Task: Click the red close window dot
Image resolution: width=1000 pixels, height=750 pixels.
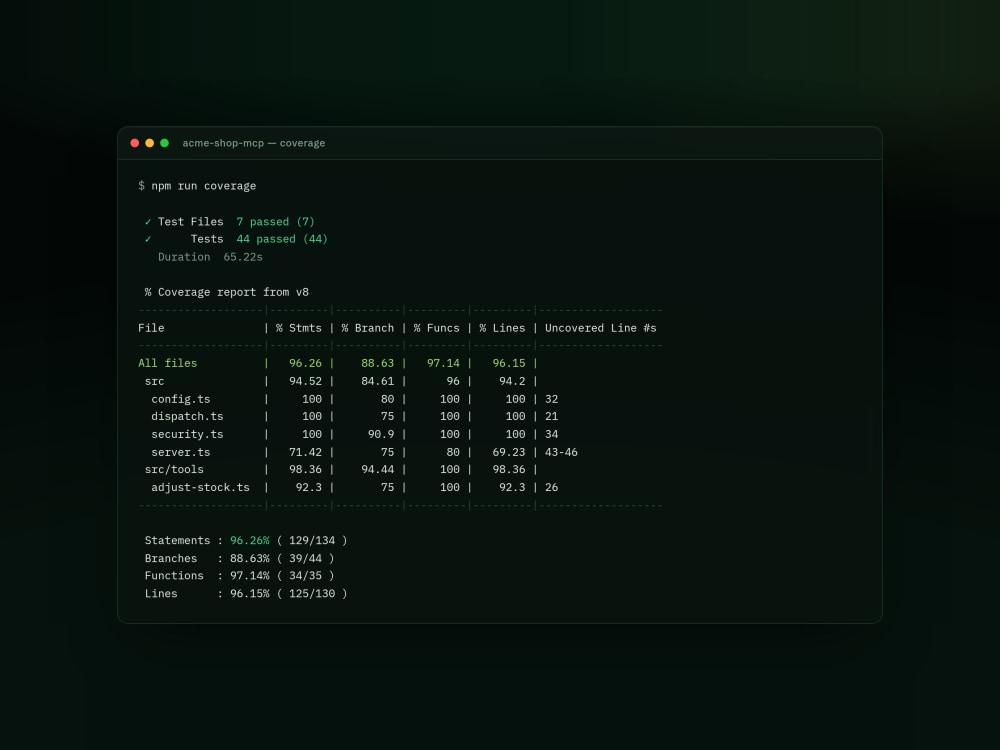Action: pos(135,143)
